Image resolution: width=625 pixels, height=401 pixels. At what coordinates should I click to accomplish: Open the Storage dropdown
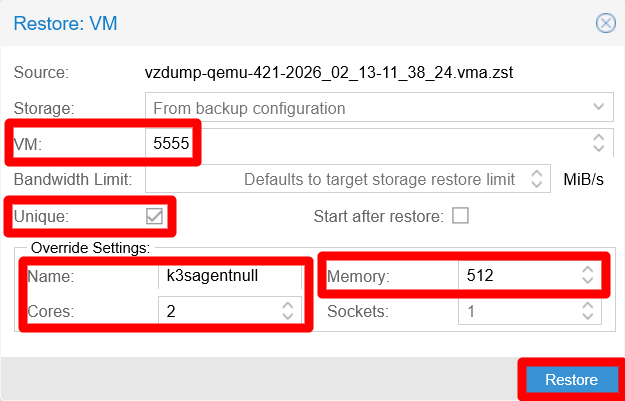pyautogui.click(x=598, y=107)
